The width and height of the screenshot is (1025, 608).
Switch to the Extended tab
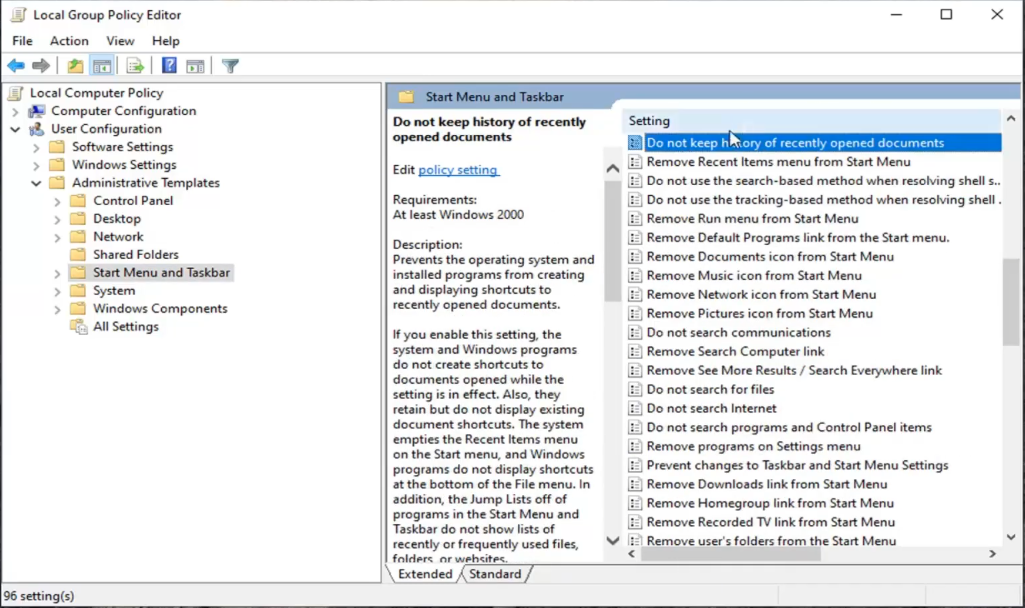coord(425,574)
